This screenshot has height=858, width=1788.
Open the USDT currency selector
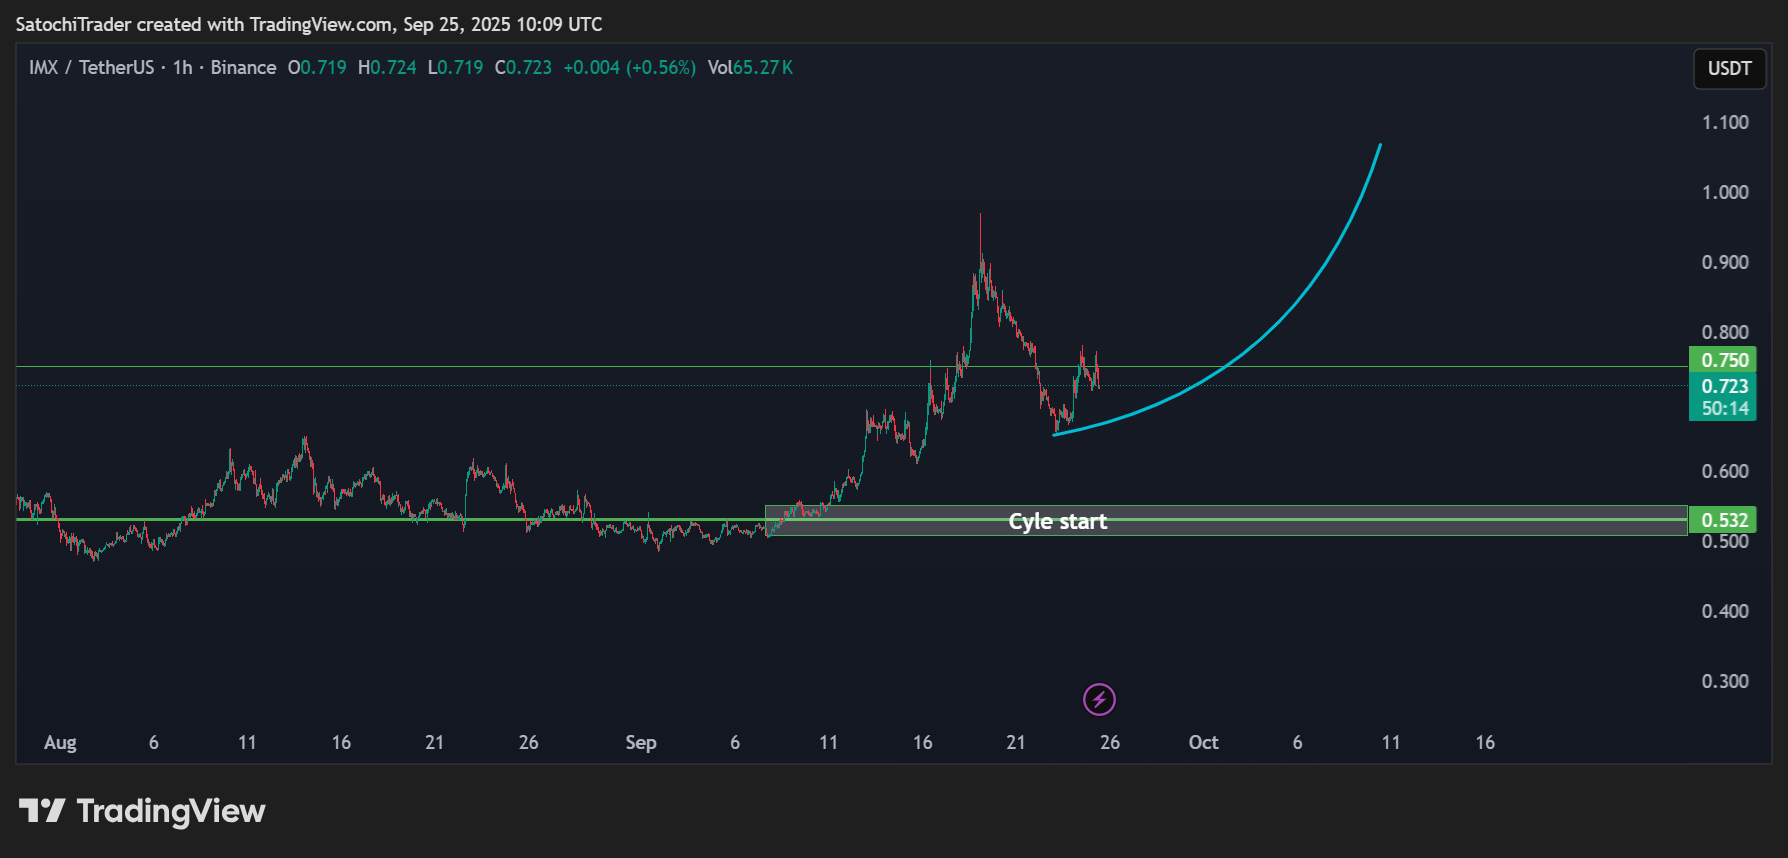(1729, 68)
